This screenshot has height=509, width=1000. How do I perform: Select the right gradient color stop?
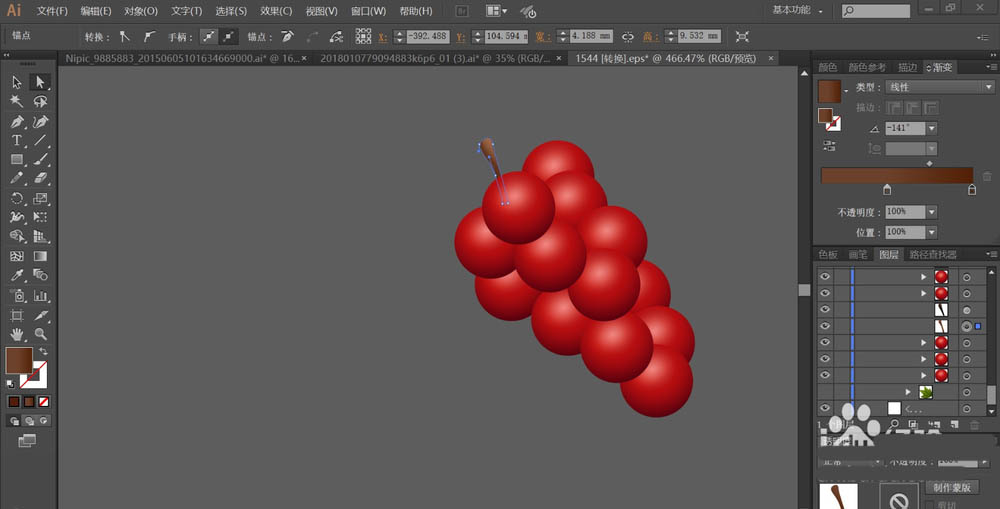(971, 189)
